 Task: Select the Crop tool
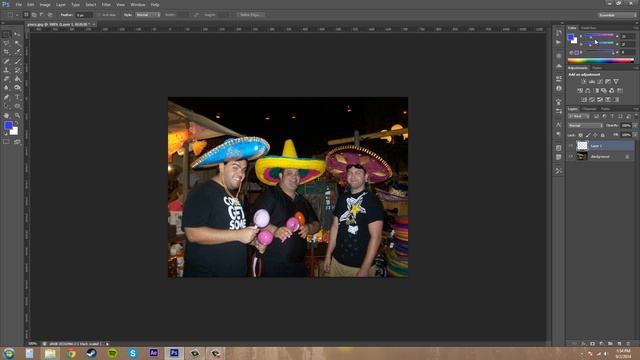pyautogui.click(x=6, y=52)
